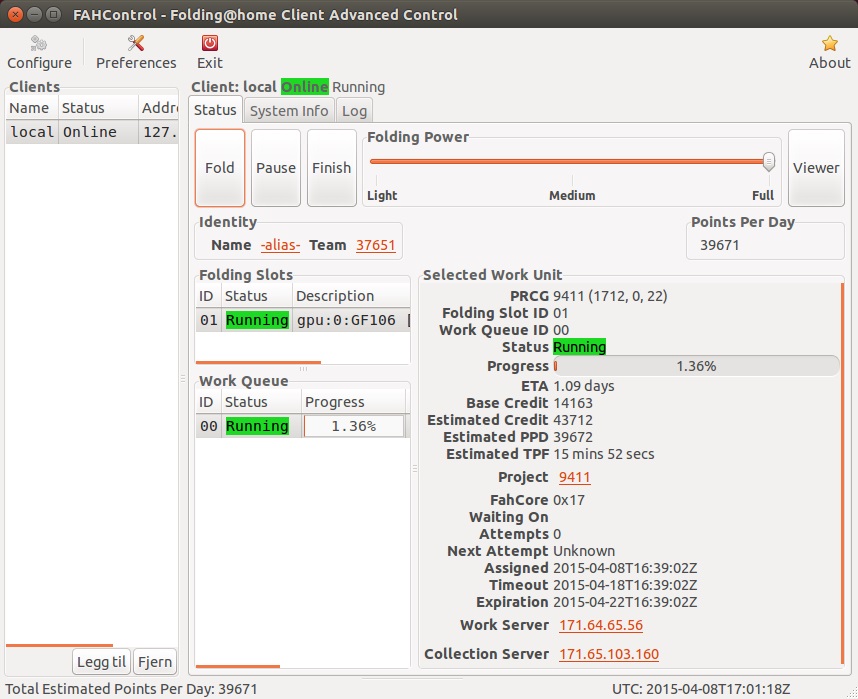Select work queue 00 row
858x699 pixels.
click(303, 426)
